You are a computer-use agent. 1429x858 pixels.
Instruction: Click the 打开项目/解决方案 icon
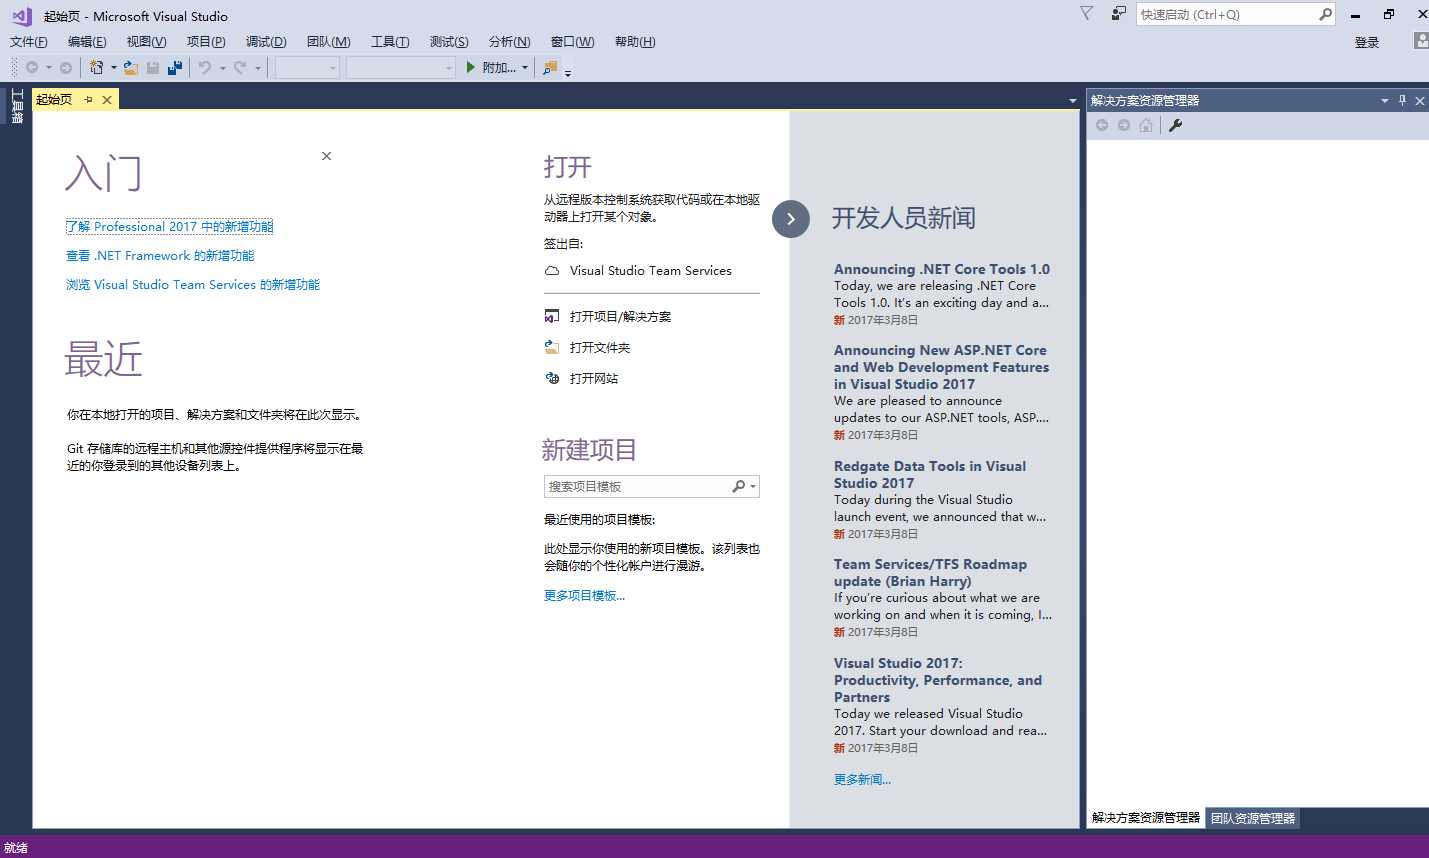552,316
